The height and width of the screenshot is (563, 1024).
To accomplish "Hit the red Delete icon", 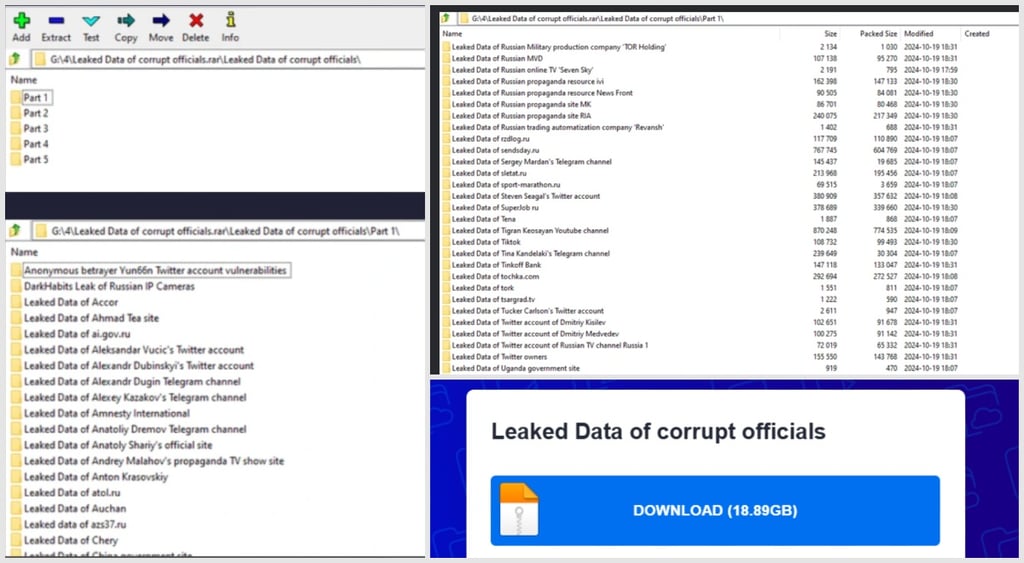I will click(195, 21).
